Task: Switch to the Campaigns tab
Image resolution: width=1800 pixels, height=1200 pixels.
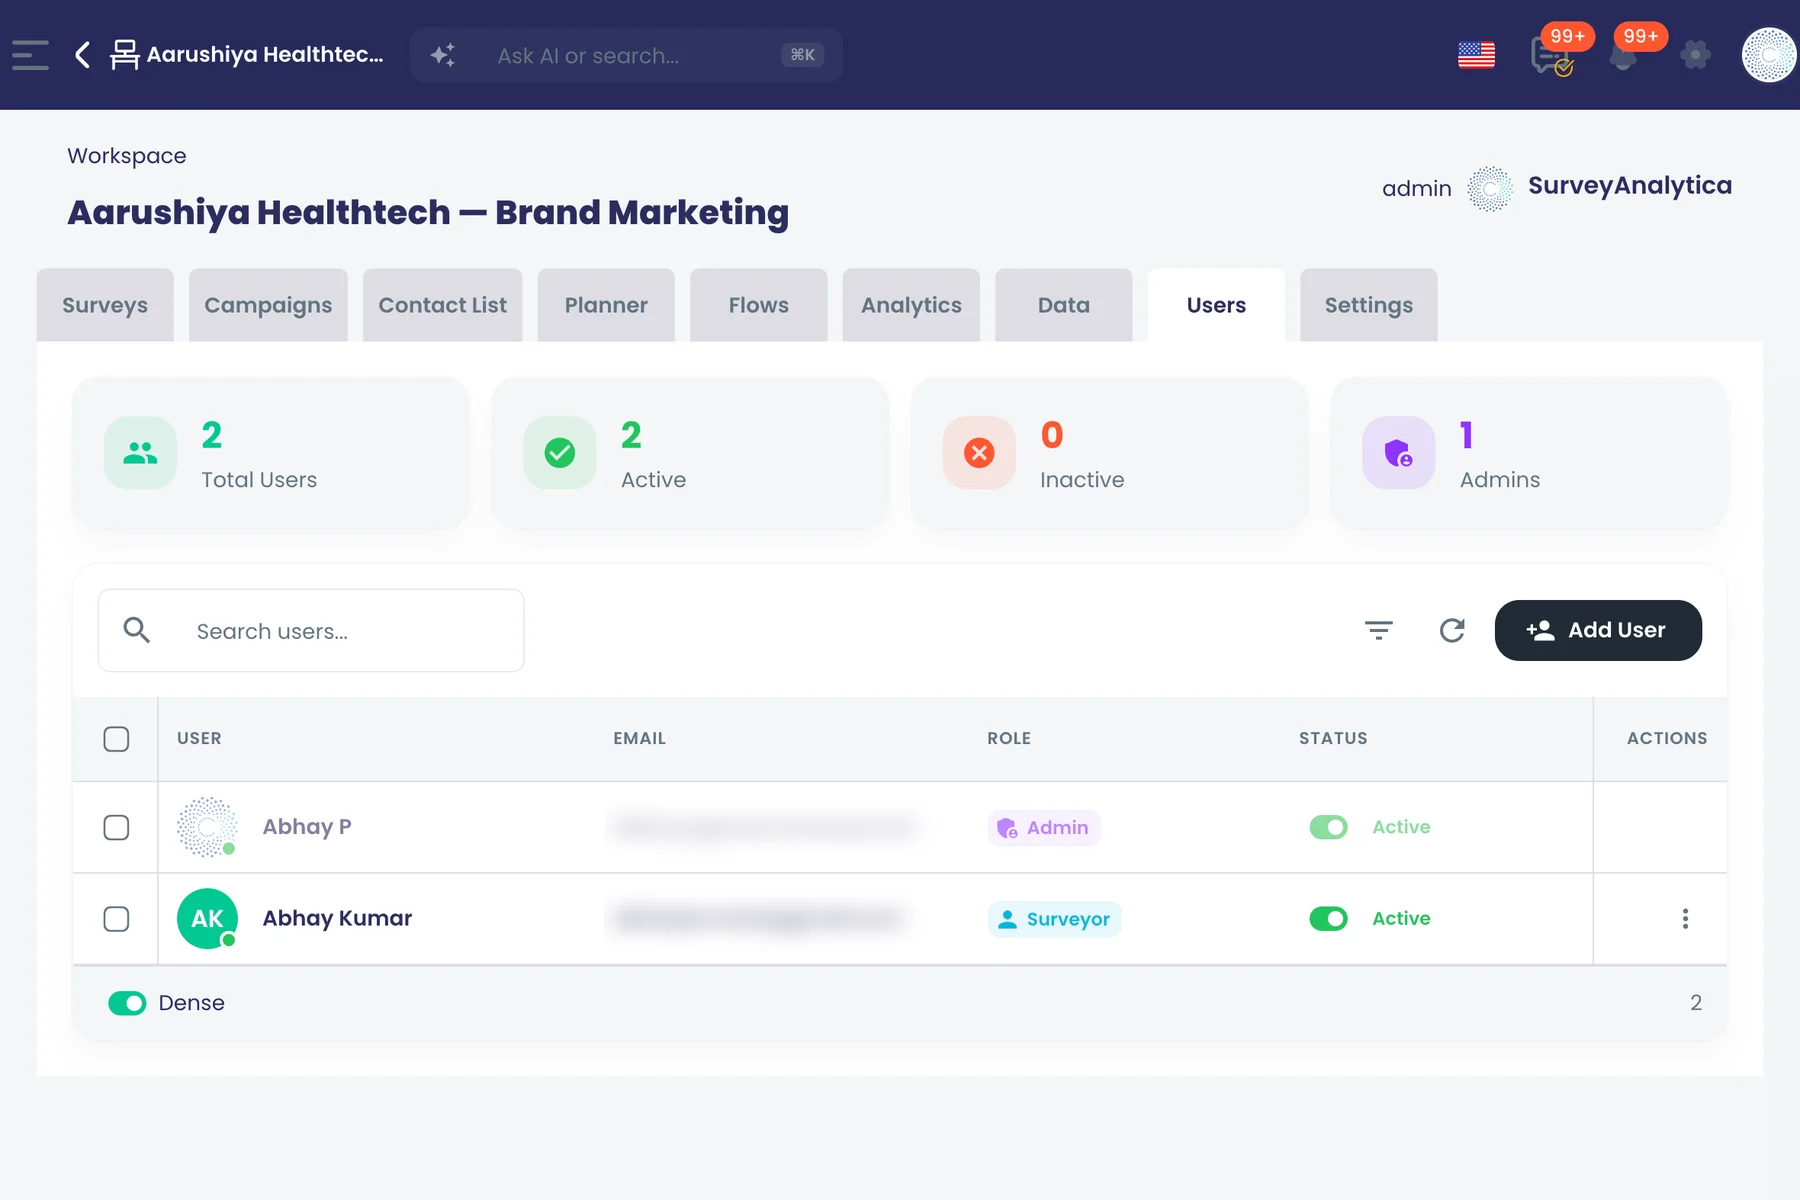Action: pos(268,305)
